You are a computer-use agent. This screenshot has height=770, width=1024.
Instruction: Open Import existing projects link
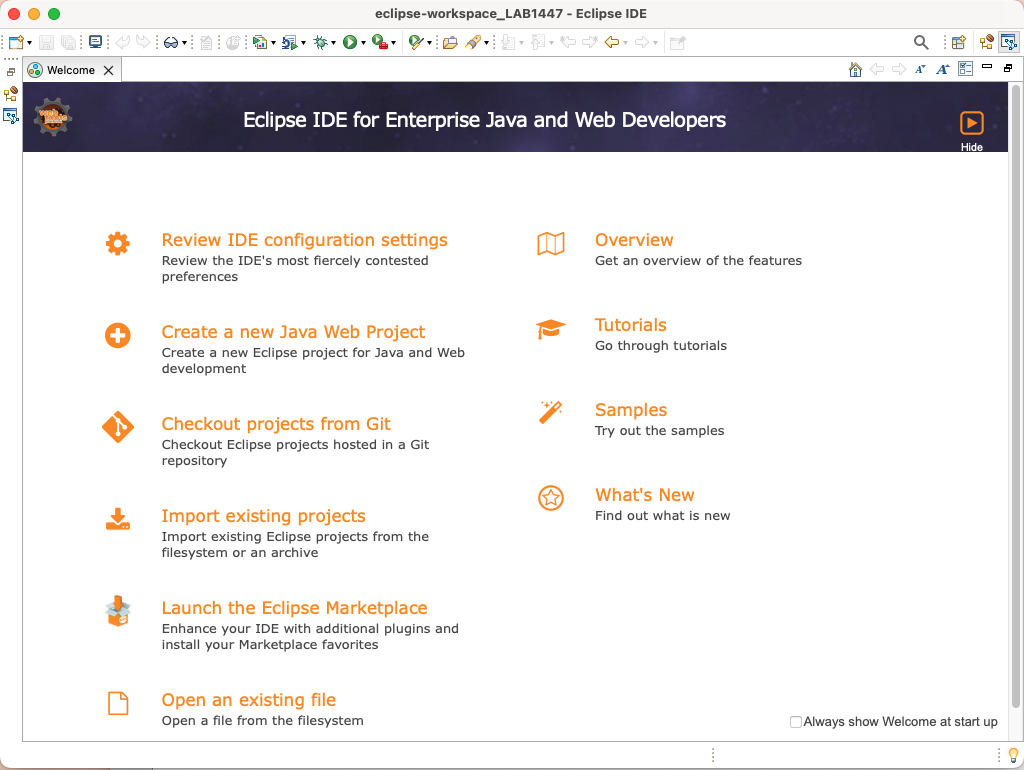pos(263,516)
